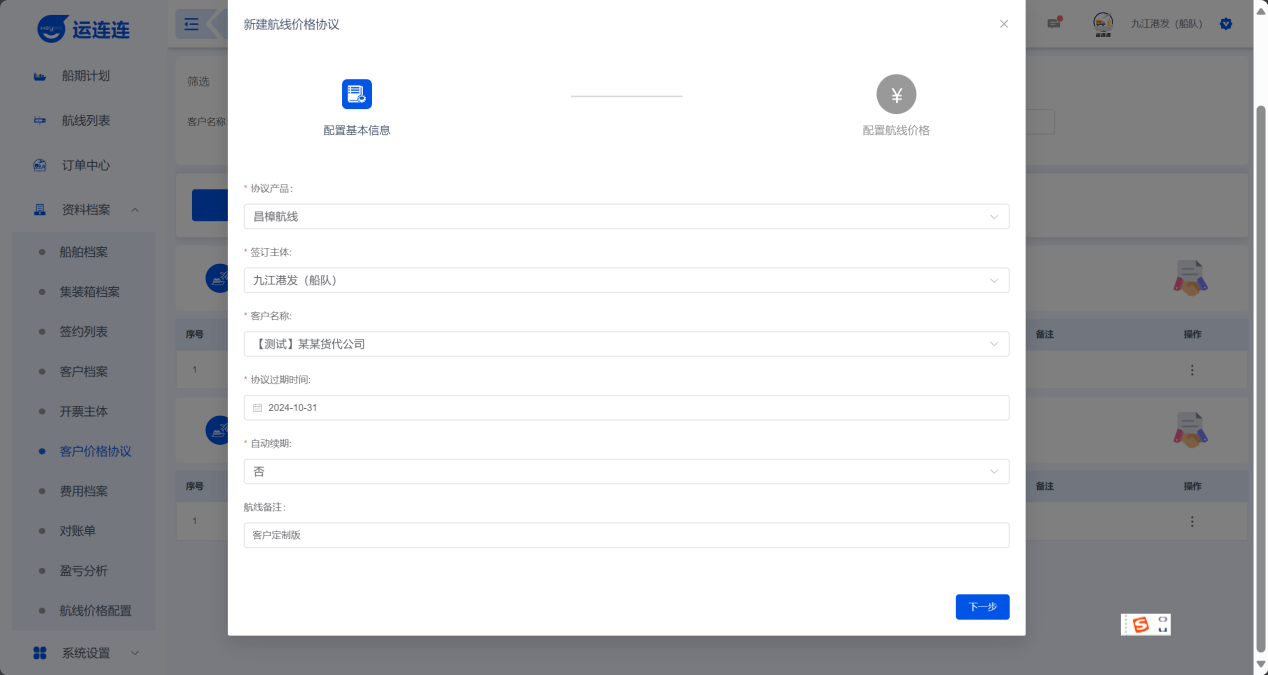Image resolution: width=1268 pixels, height=675 pixels.
Task: Click the user avatar in the header
Action: 1103,24
